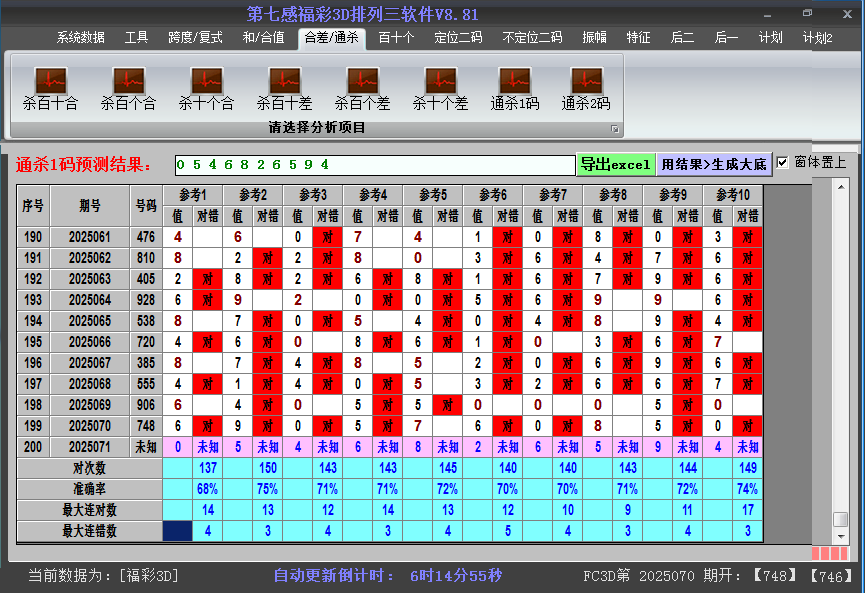The image size is (865, 593).
Task: Click the 75% accuracy value under 参考2
Action: (268, 489)
